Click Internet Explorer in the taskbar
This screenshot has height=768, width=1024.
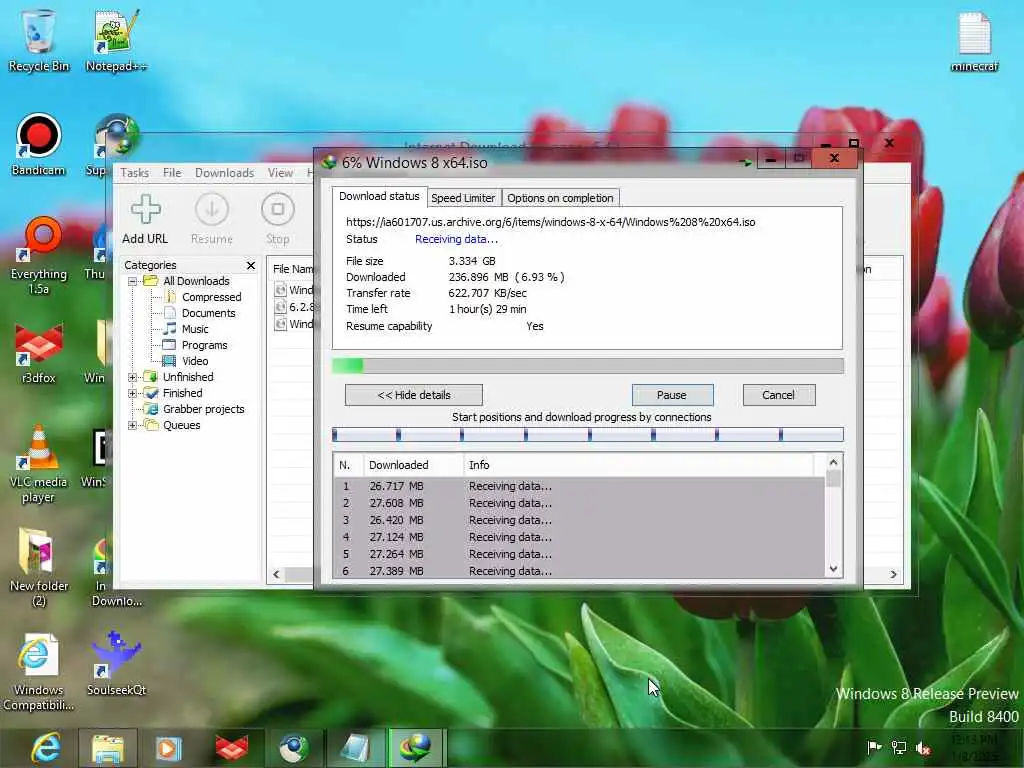[x=46, y=748]
